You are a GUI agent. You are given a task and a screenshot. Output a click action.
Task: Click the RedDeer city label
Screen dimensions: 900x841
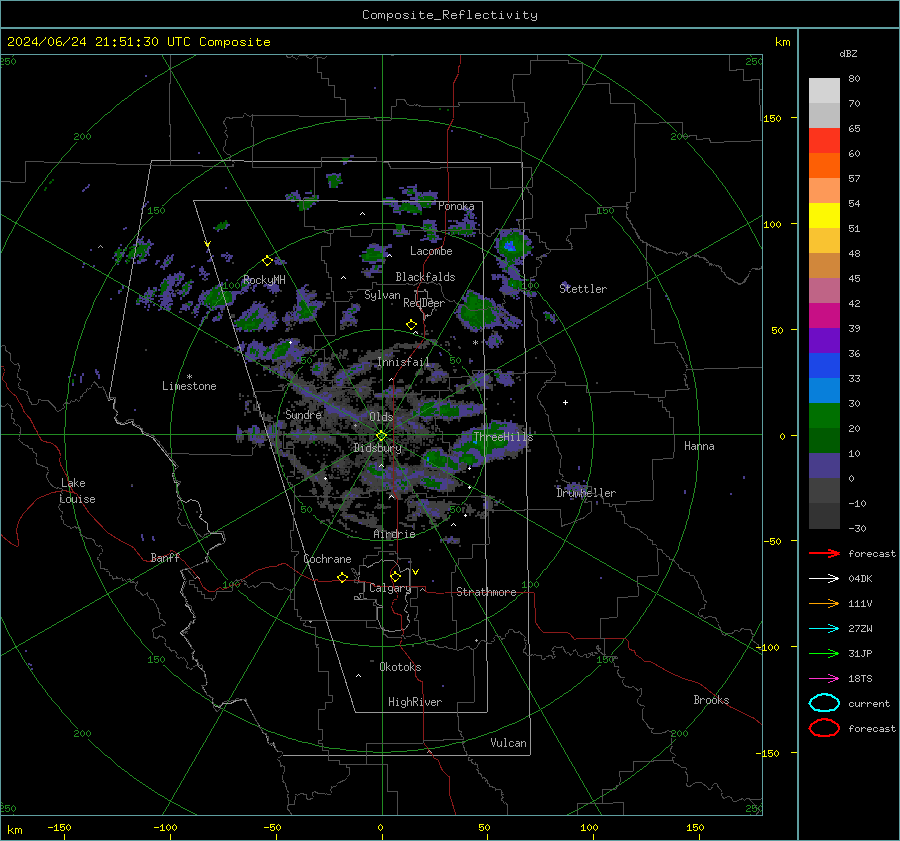[424, 303]
